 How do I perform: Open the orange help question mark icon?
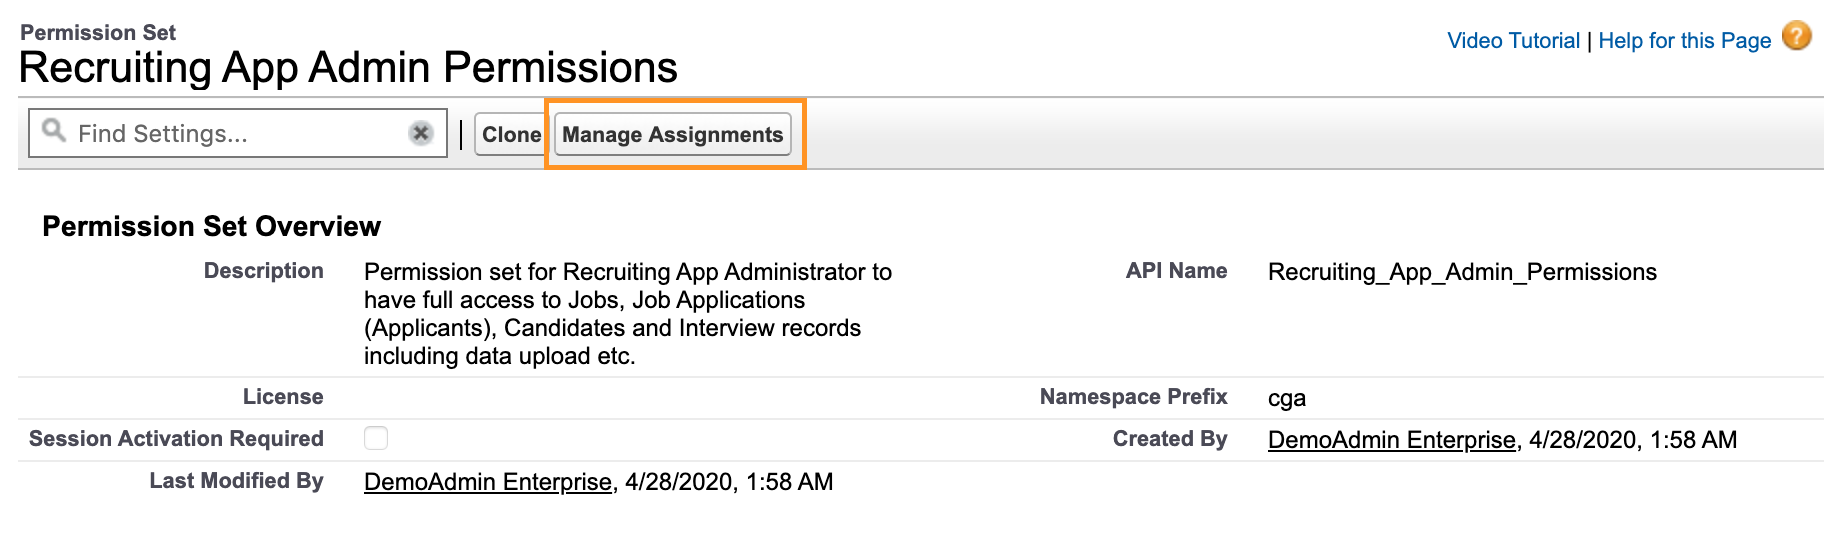(x=1796, y=37)
